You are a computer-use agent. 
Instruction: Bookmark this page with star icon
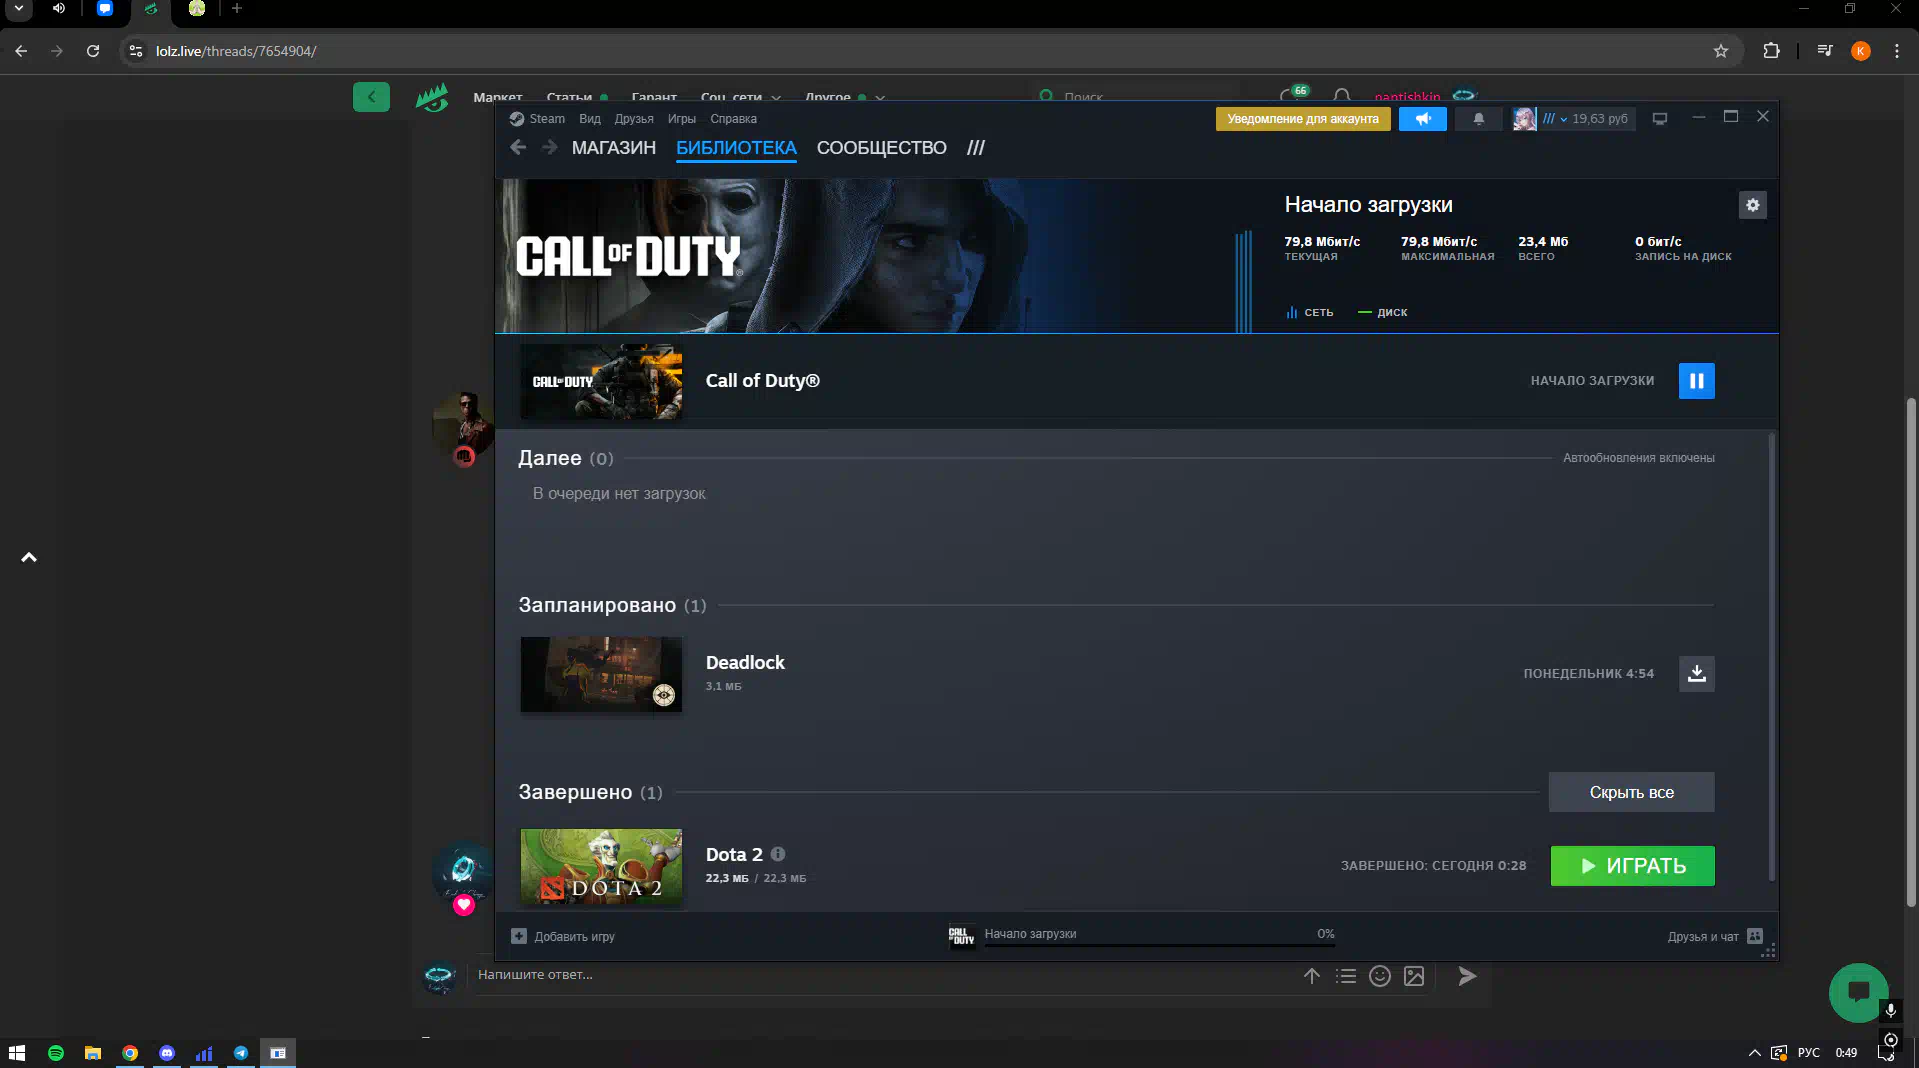(1720, 51)
